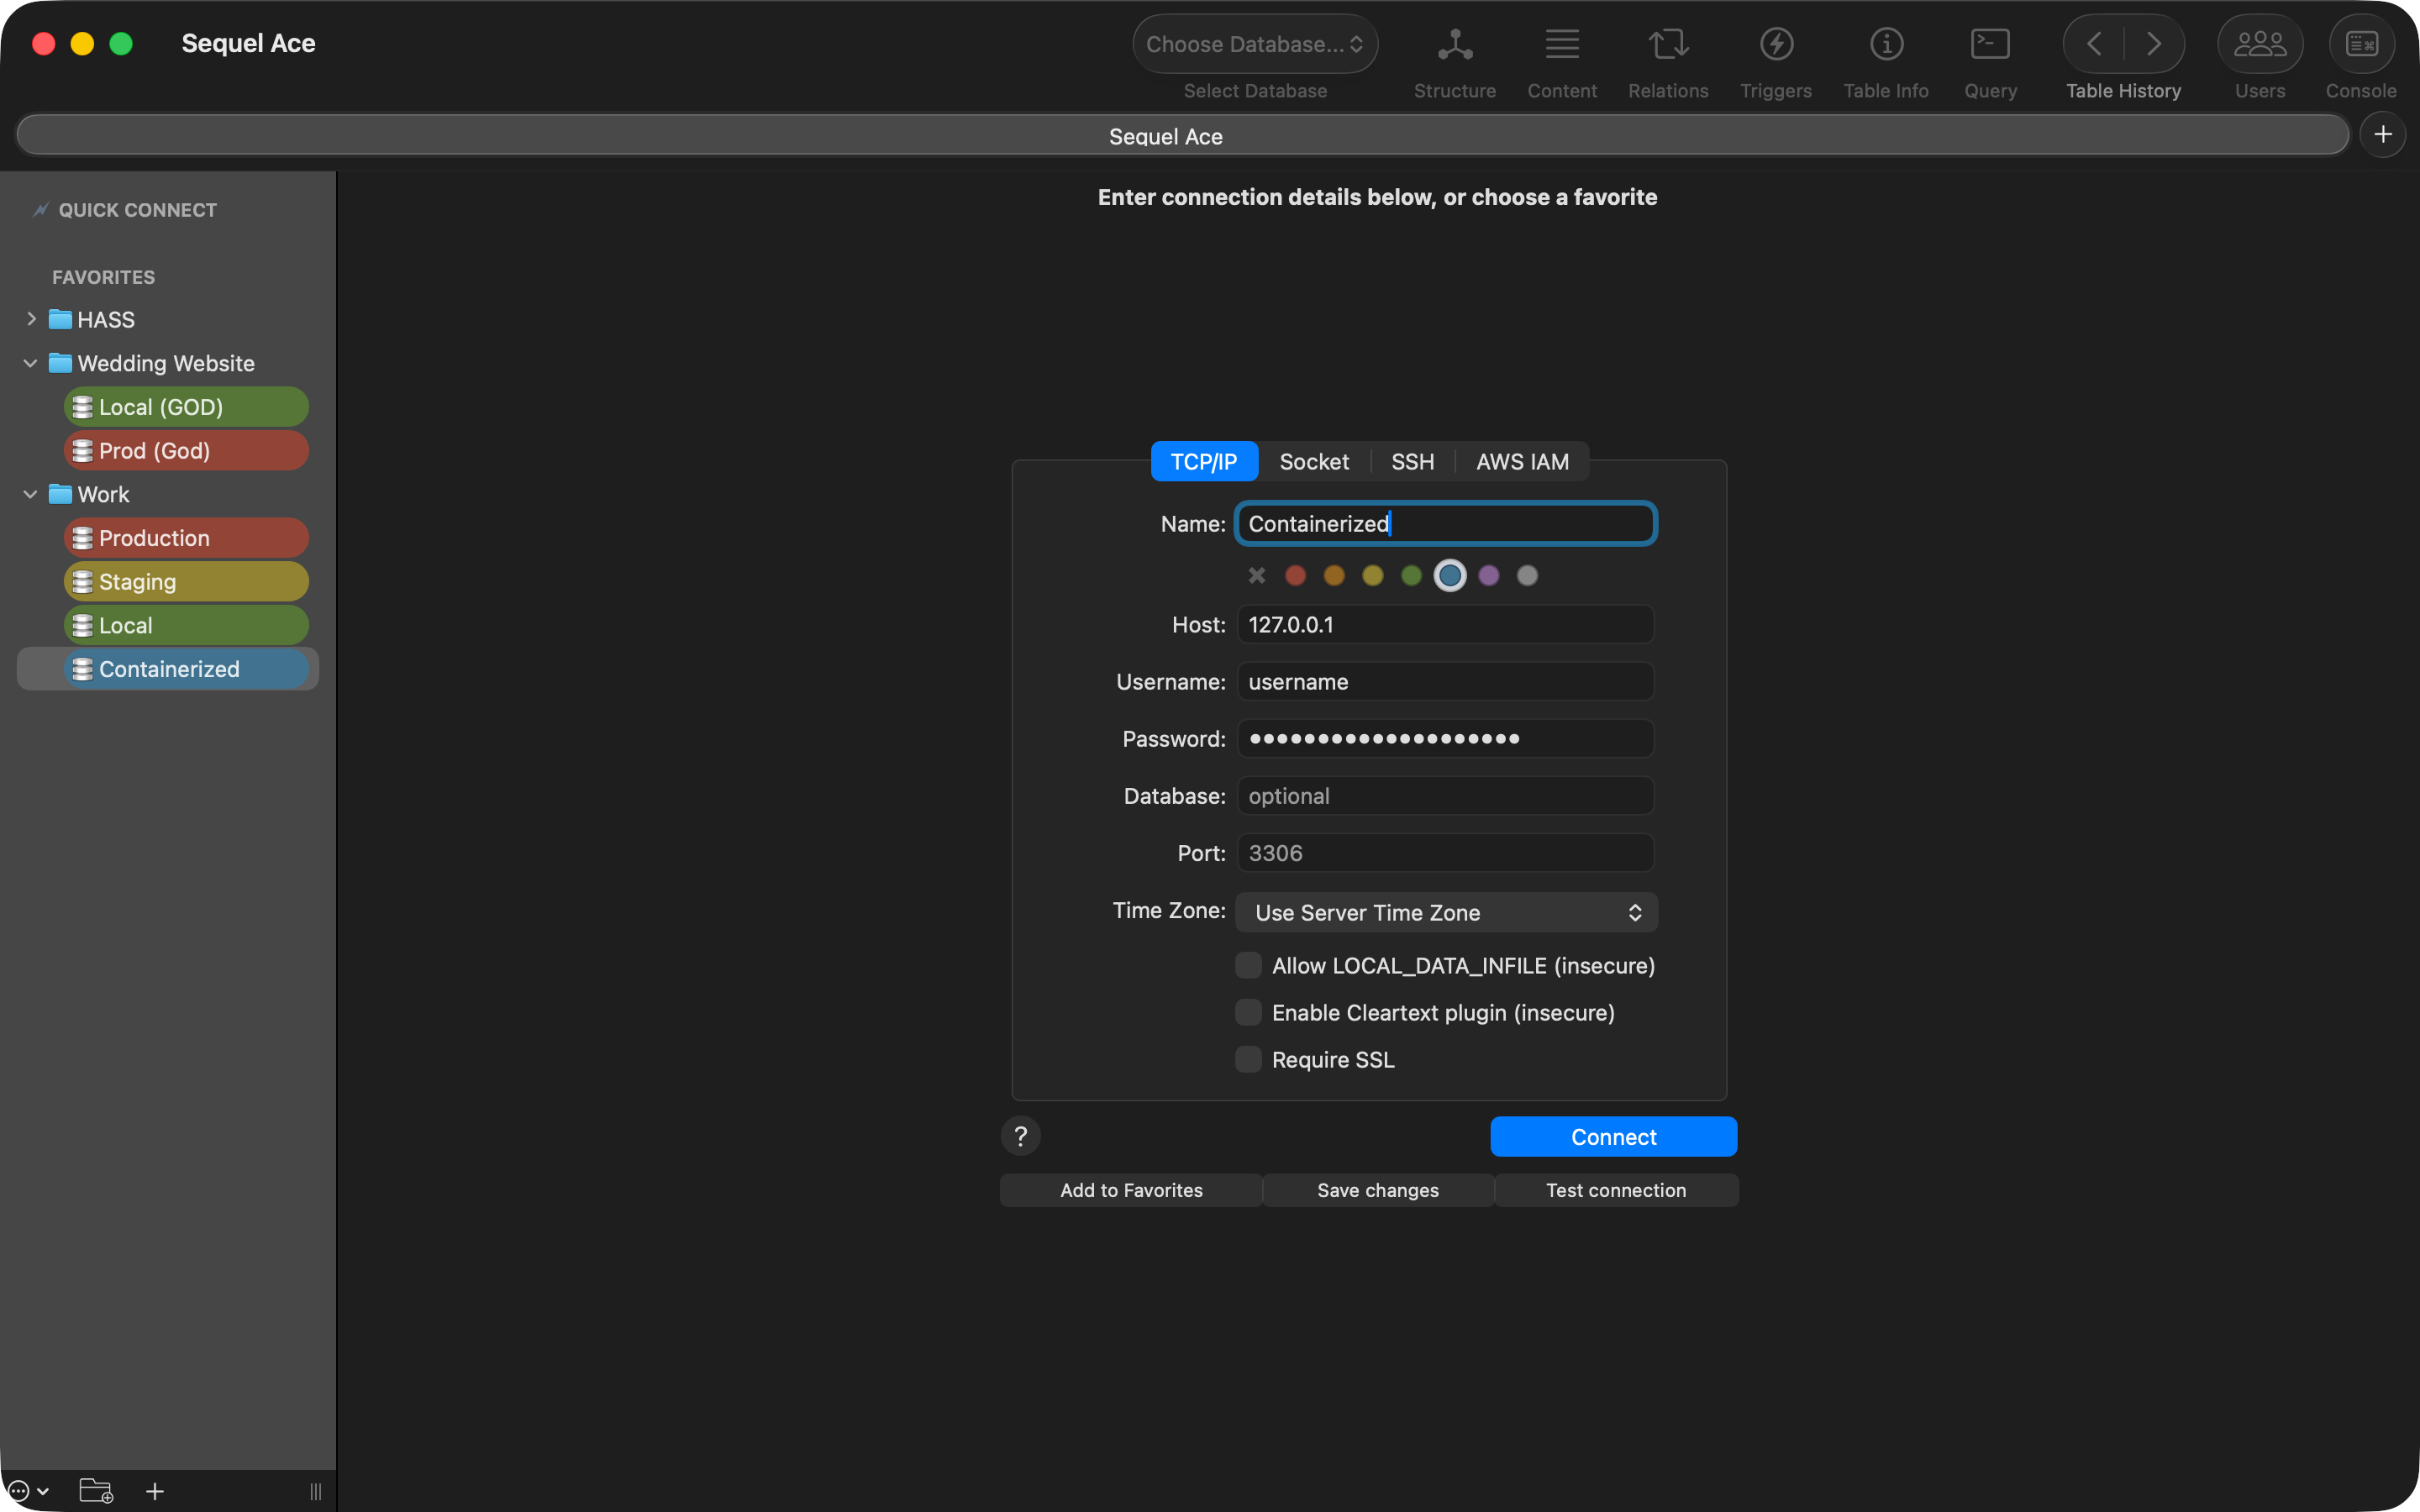This screenshot has width=2420, height=1512.
Task: Switch to the AWS IAM tab
Action: click(1522, 461)
